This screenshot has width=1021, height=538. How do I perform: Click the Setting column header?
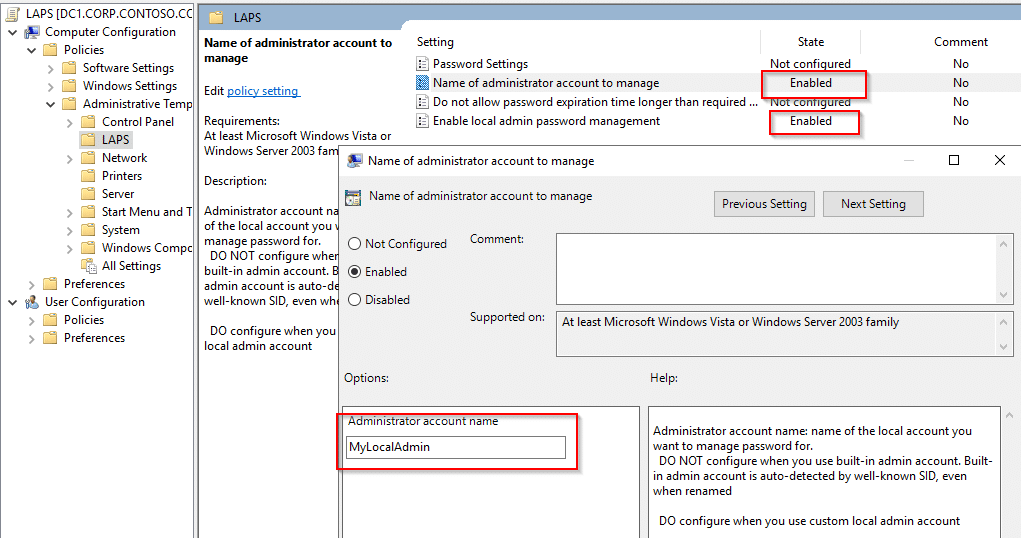click(x=436, y=42)
